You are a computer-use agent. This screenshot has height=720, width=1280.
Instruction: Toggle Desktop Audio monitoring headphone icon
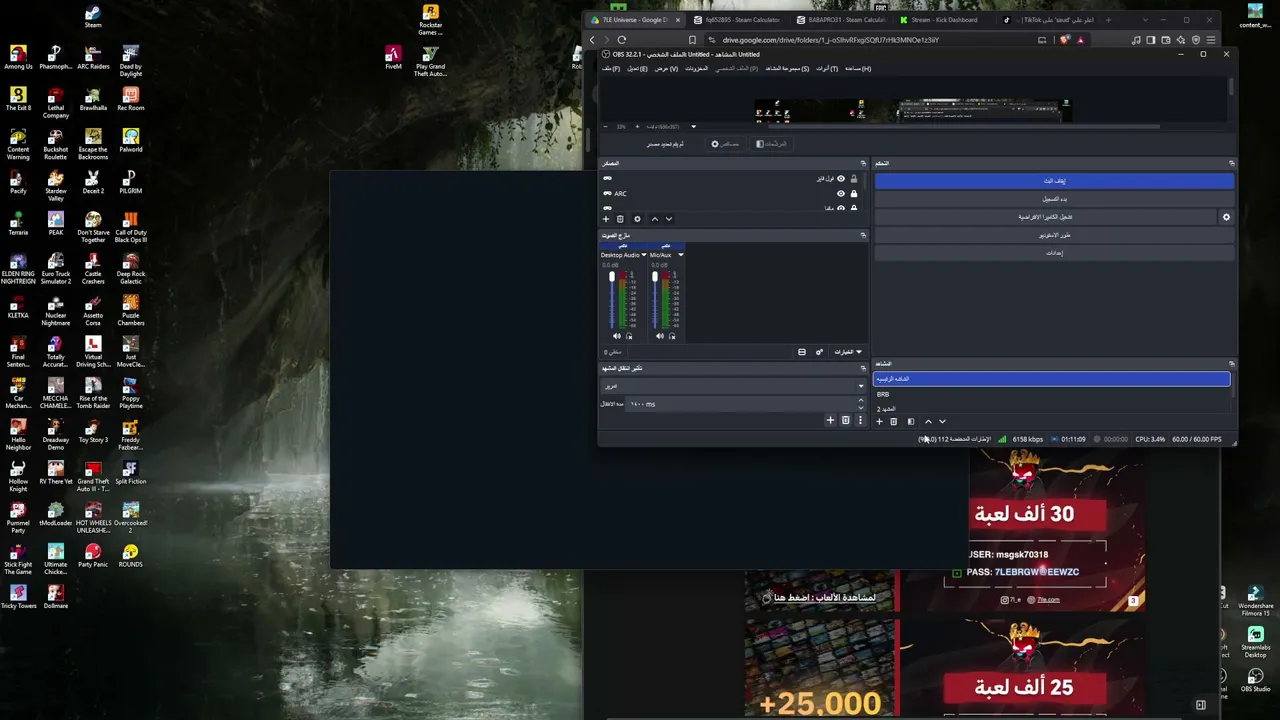pyautogui.click(x=629, y=336)
